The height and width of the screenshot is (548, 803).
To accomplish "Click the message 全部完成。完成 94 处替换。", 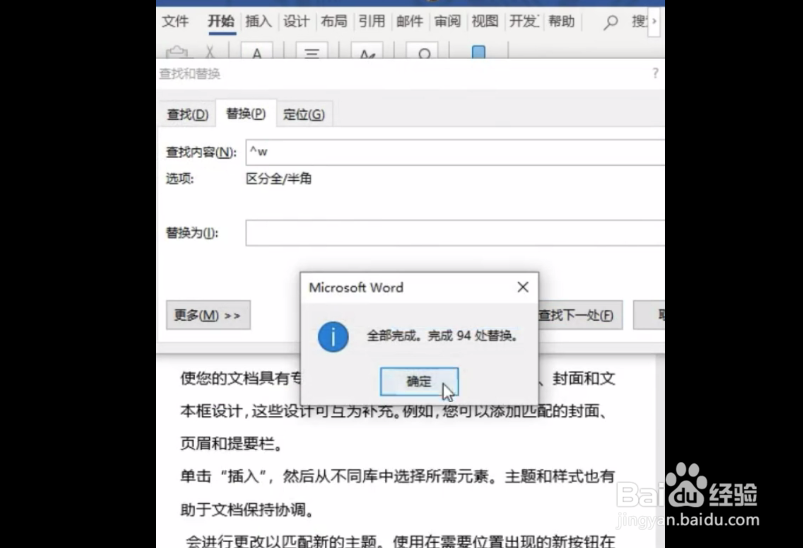I will (x=443, y=335).
